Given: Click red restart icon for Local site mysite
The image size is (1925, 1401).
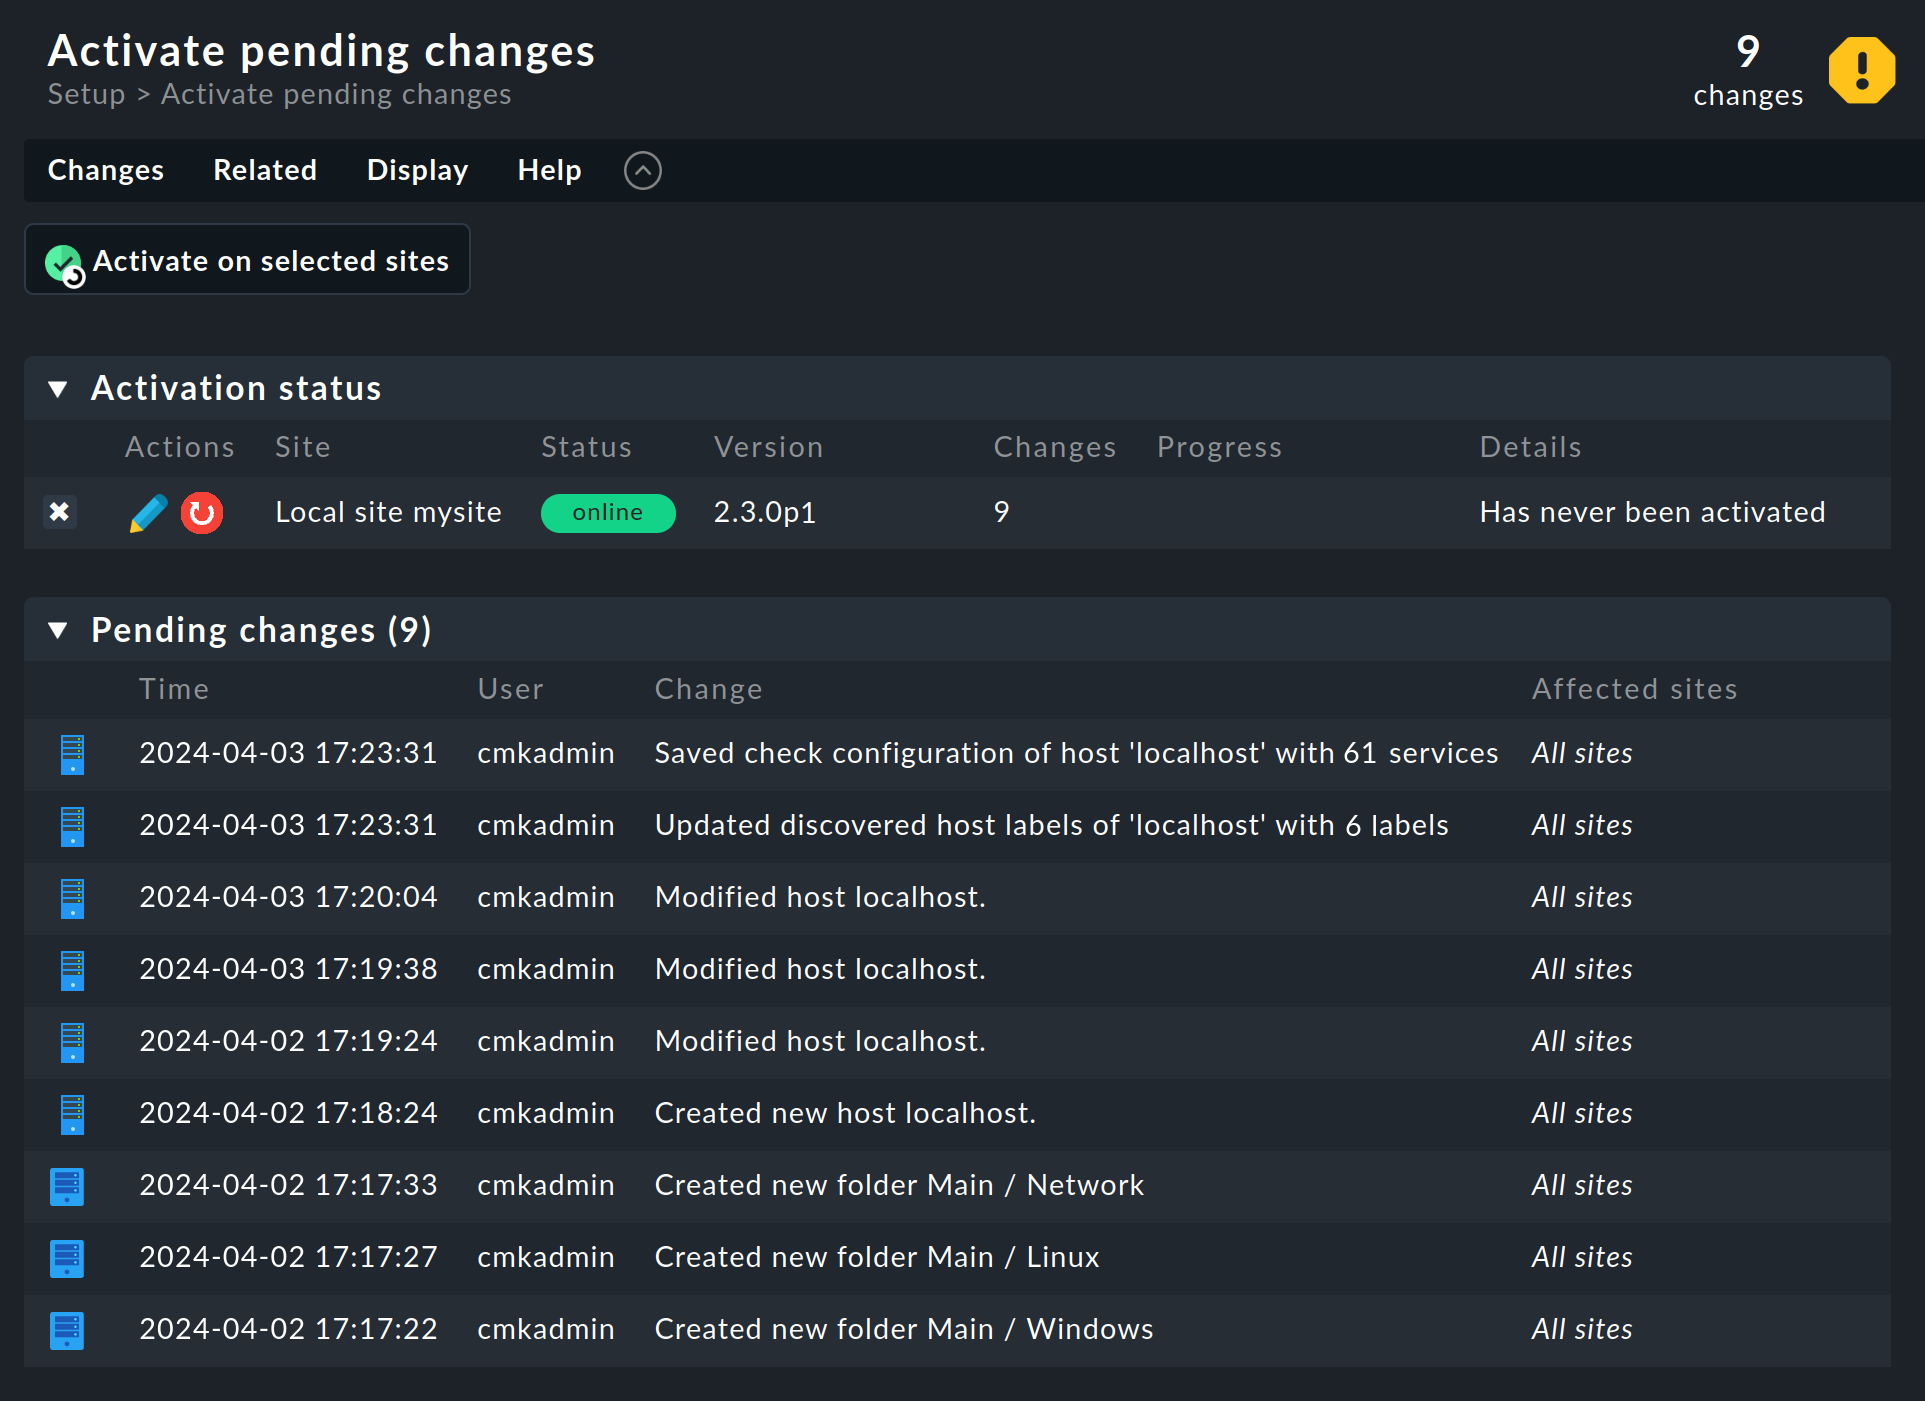Looking at the screenshot, I should 202,513.
